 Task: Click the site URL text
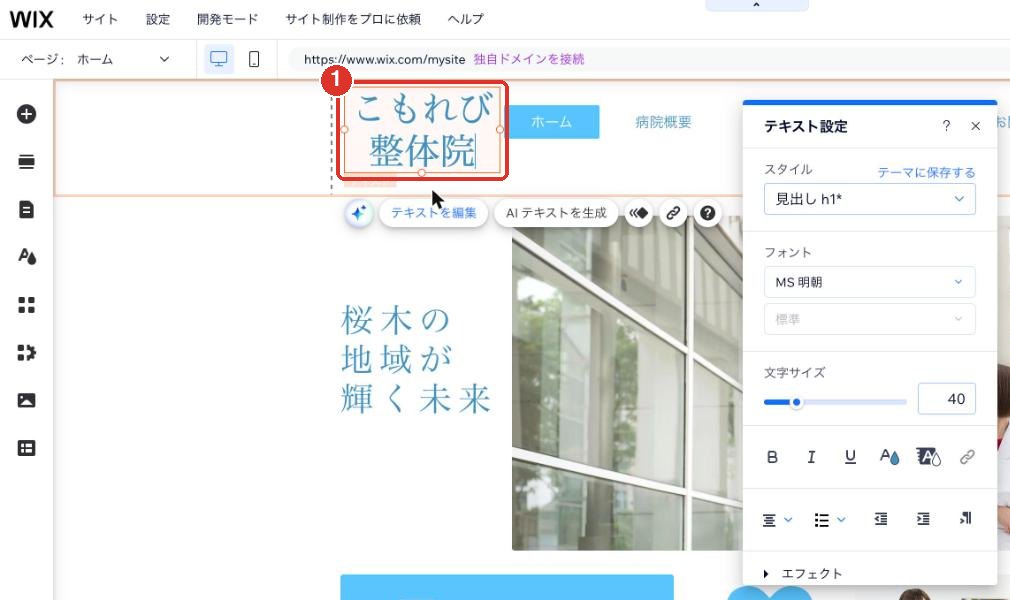click(x=385, y=59)
